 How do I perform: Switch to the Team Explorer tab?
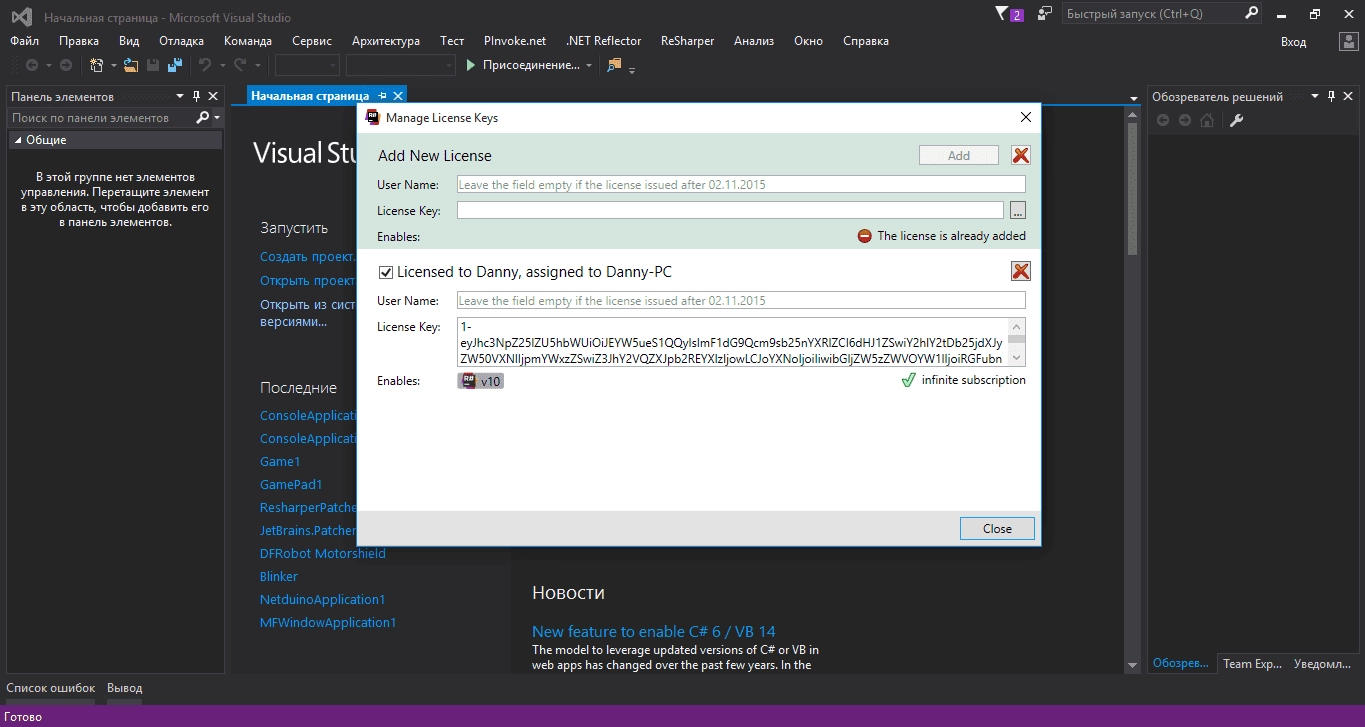coord(1252,663)
